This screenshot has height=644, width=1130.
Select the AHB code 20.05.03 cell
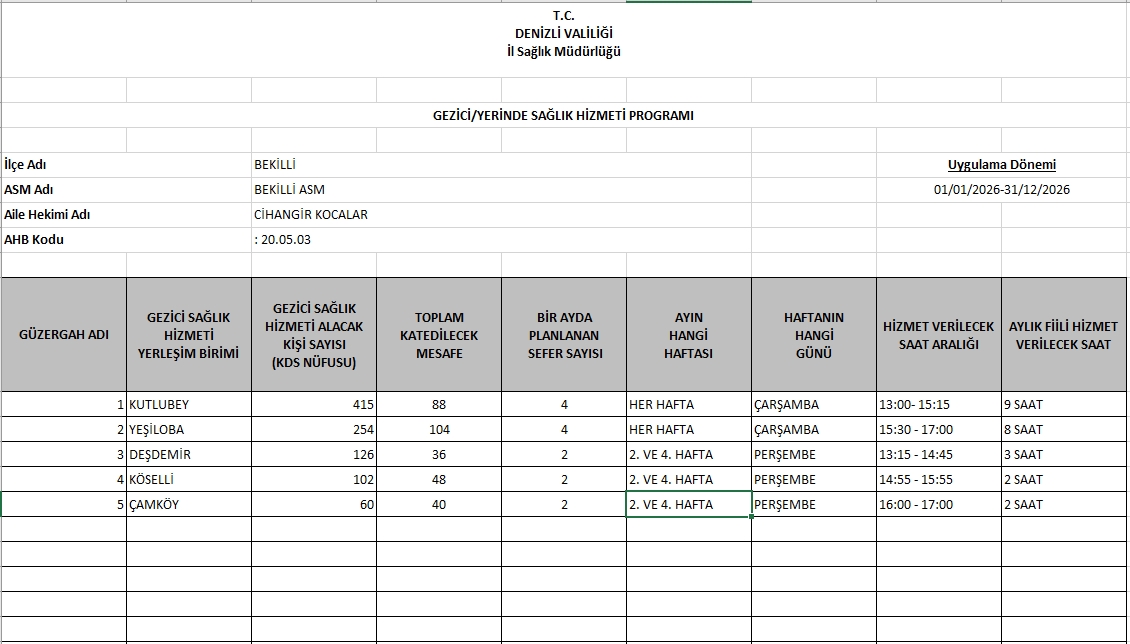[283, 240]
